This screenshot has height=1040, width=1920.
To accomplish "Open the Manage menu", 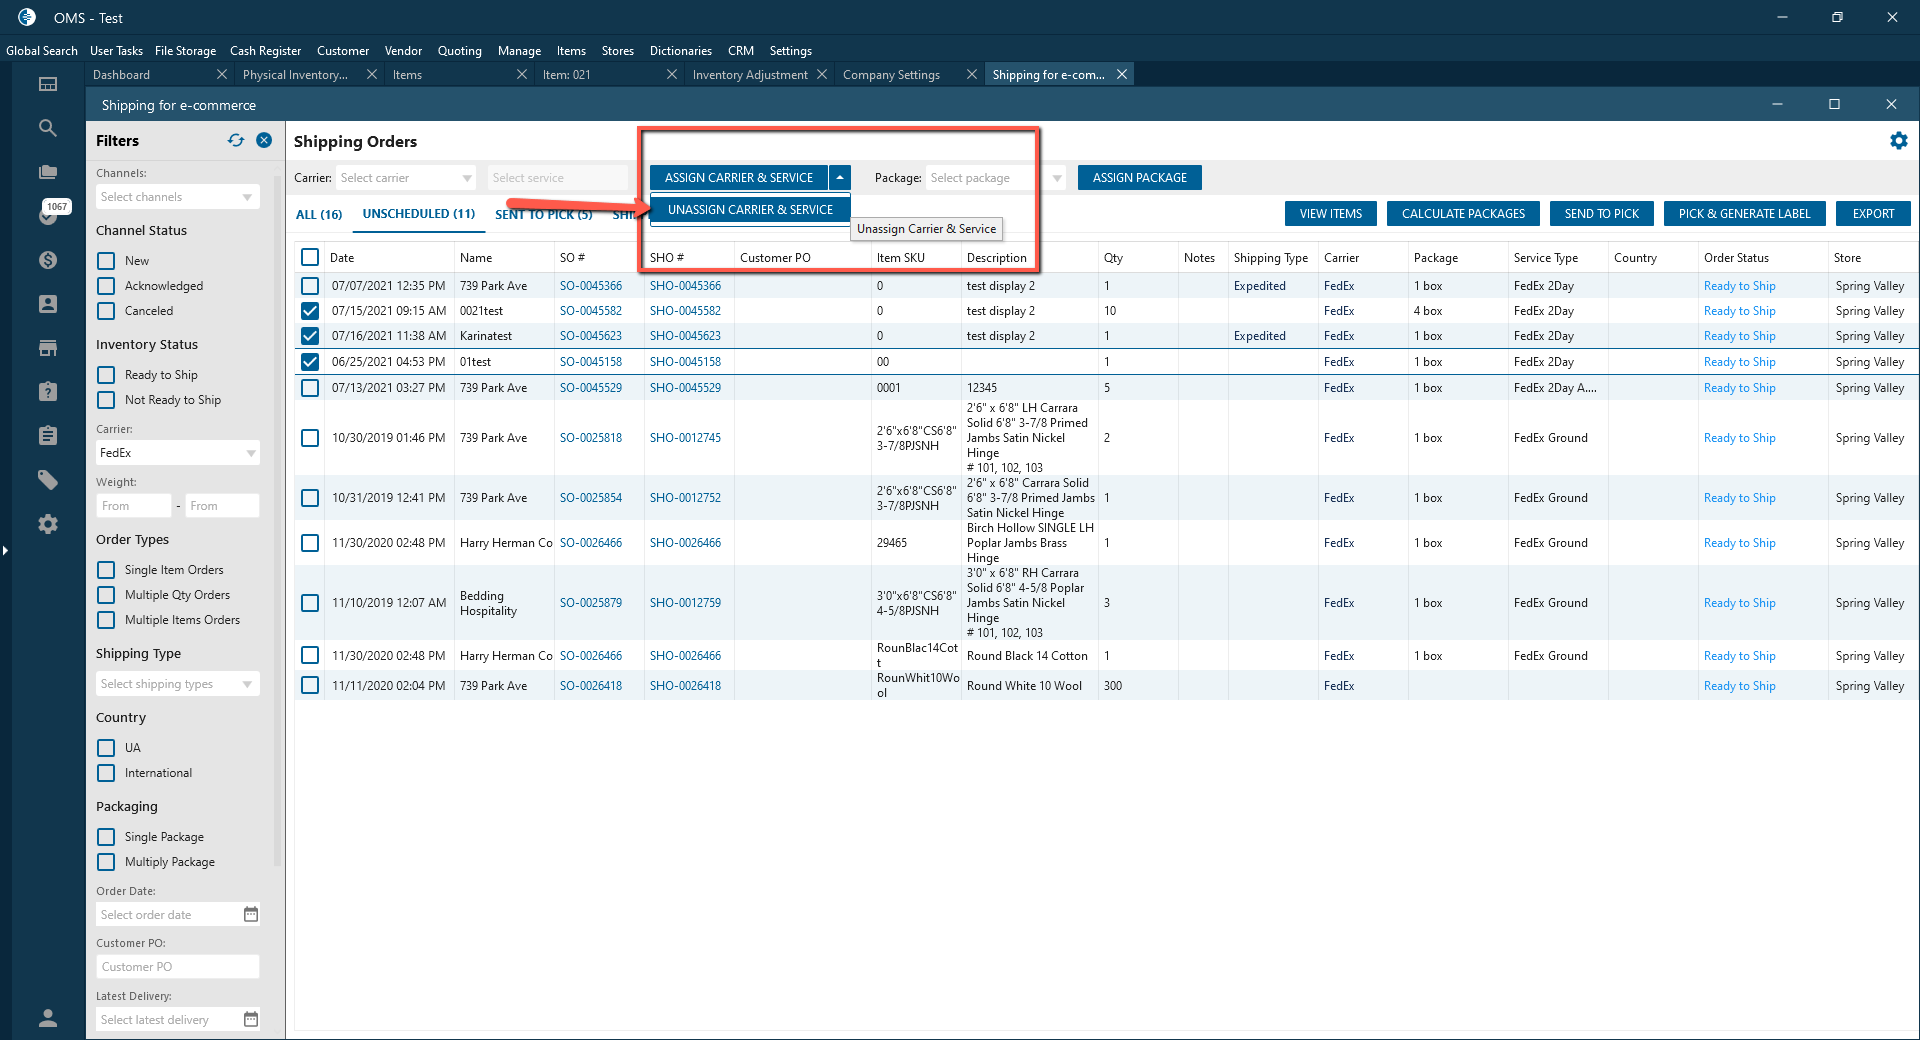I will pos(519,51).
